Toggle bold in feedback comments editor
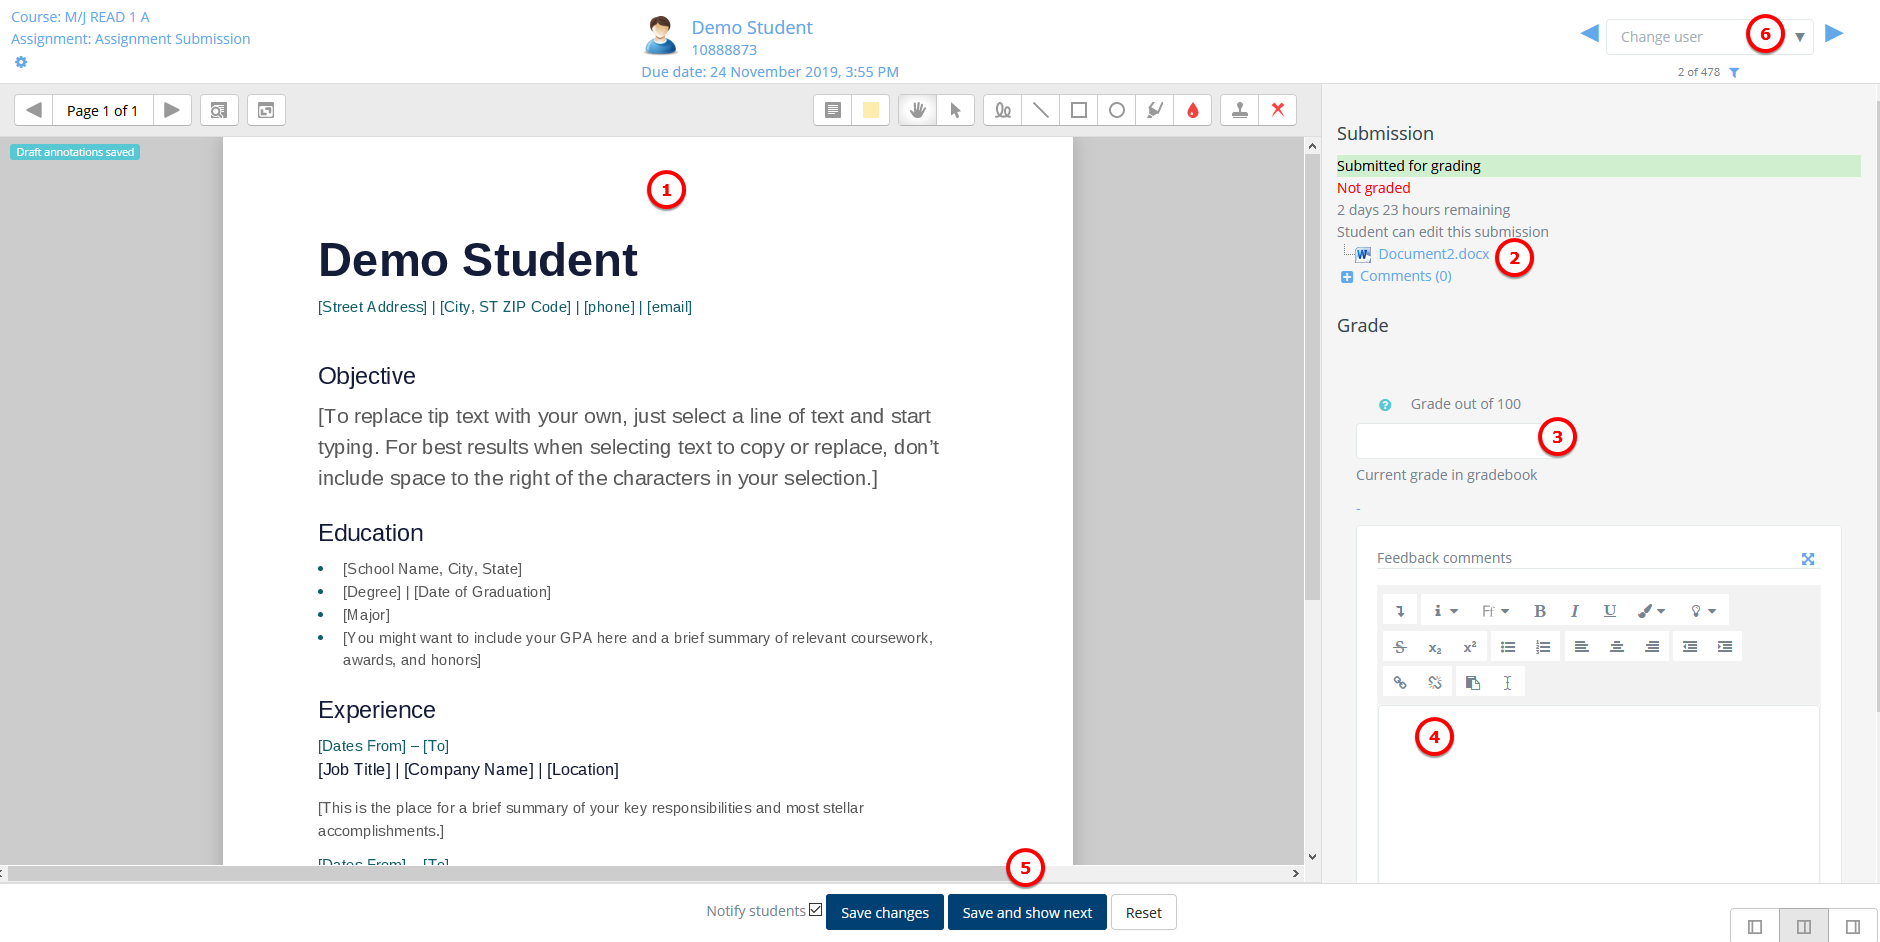The image size is (1880, 942). [x=1540, y=611]
